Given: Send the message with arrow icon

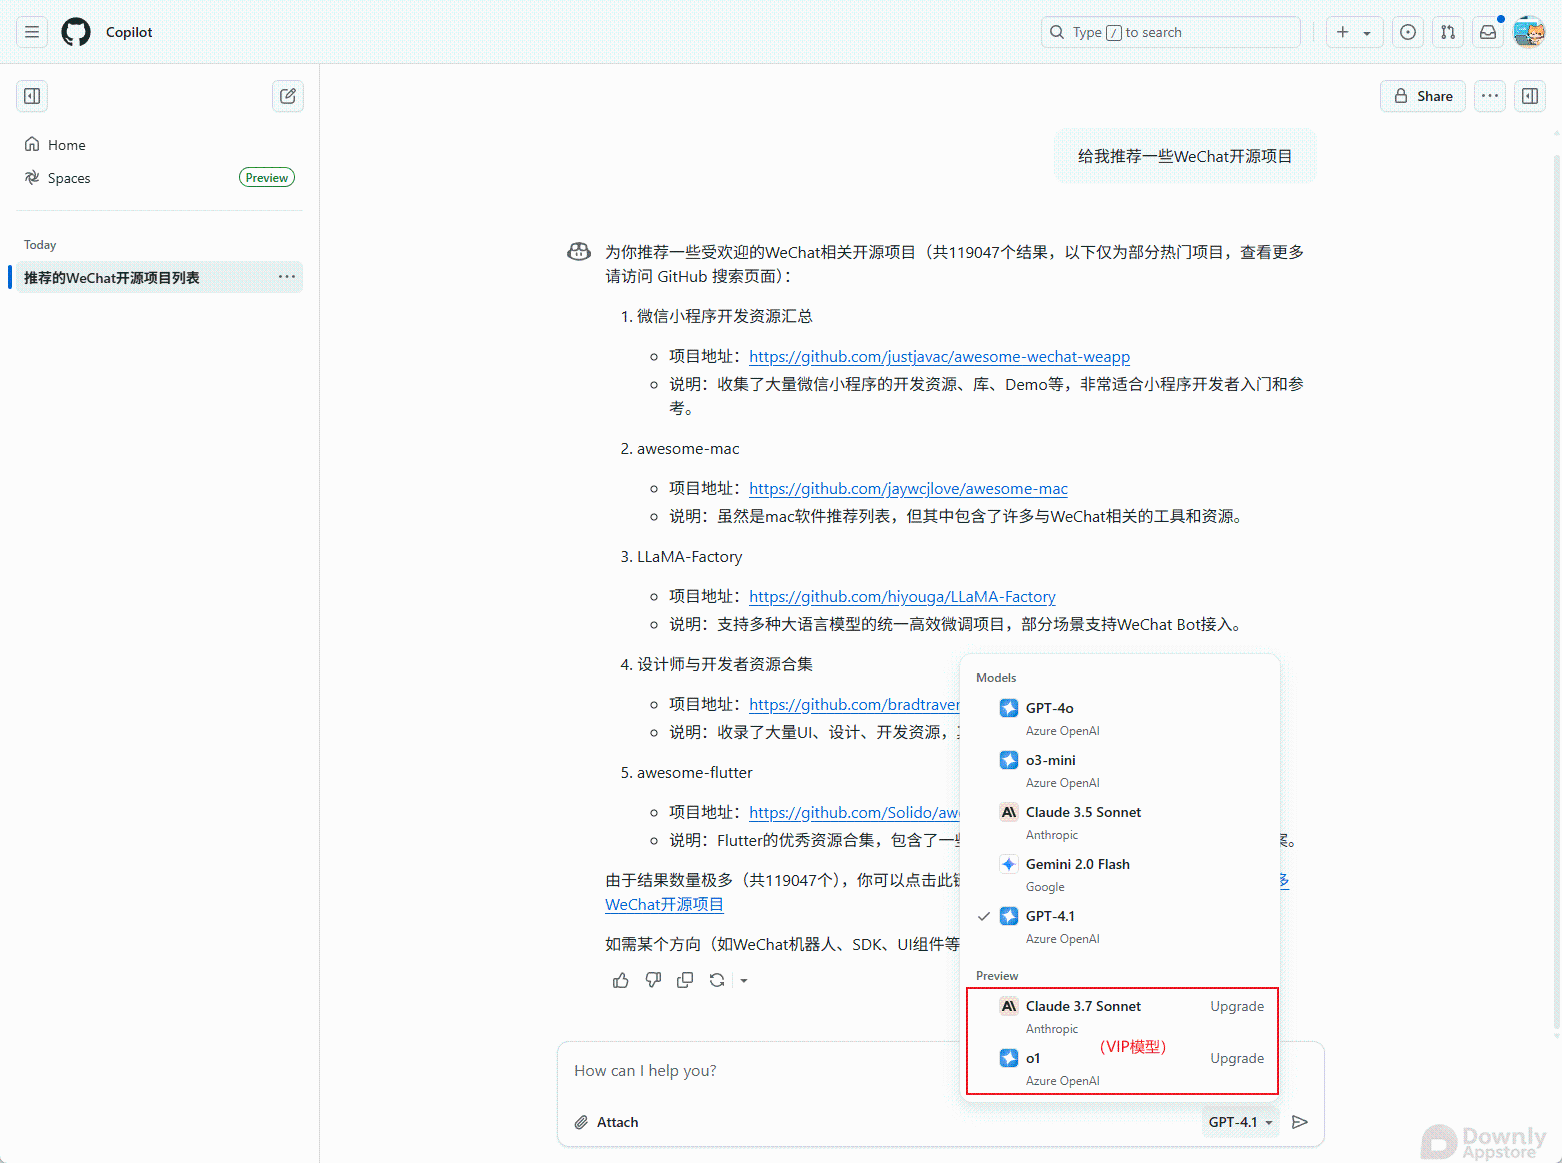Looking at the screenshot, I should click(x=1300, y=1122).
